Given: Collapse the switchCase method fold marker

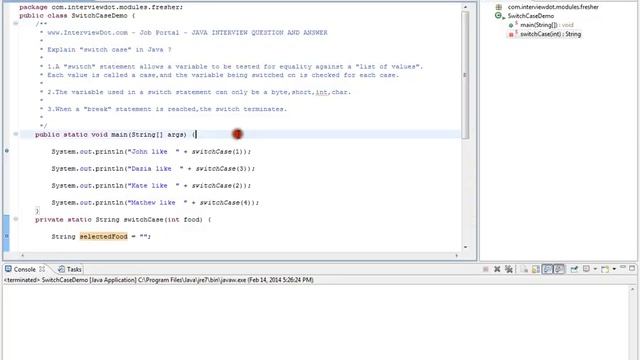Looking at the screenshot, I should click(x=16, y=219).
